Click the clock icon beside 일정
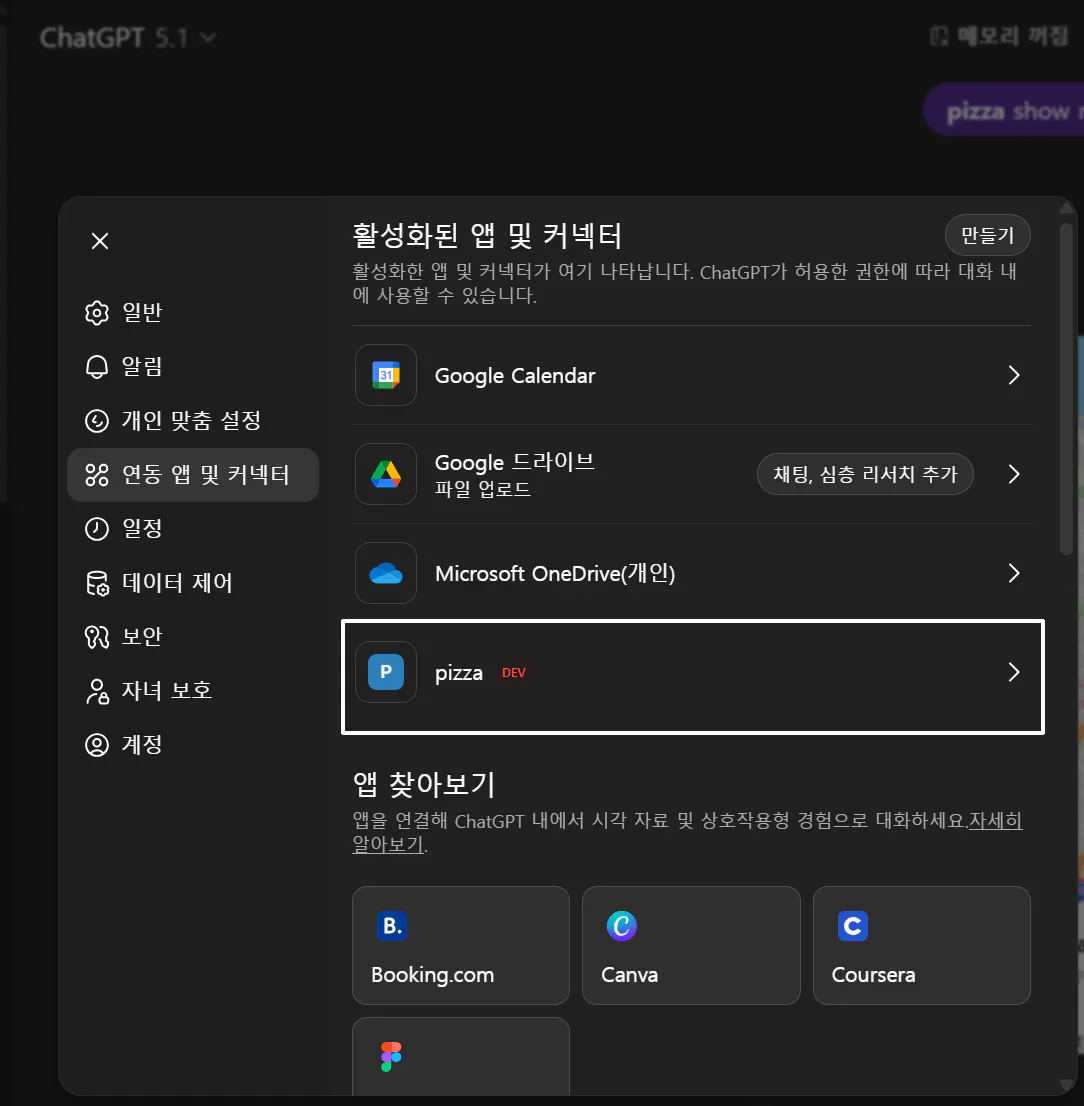 pos(97,529)
